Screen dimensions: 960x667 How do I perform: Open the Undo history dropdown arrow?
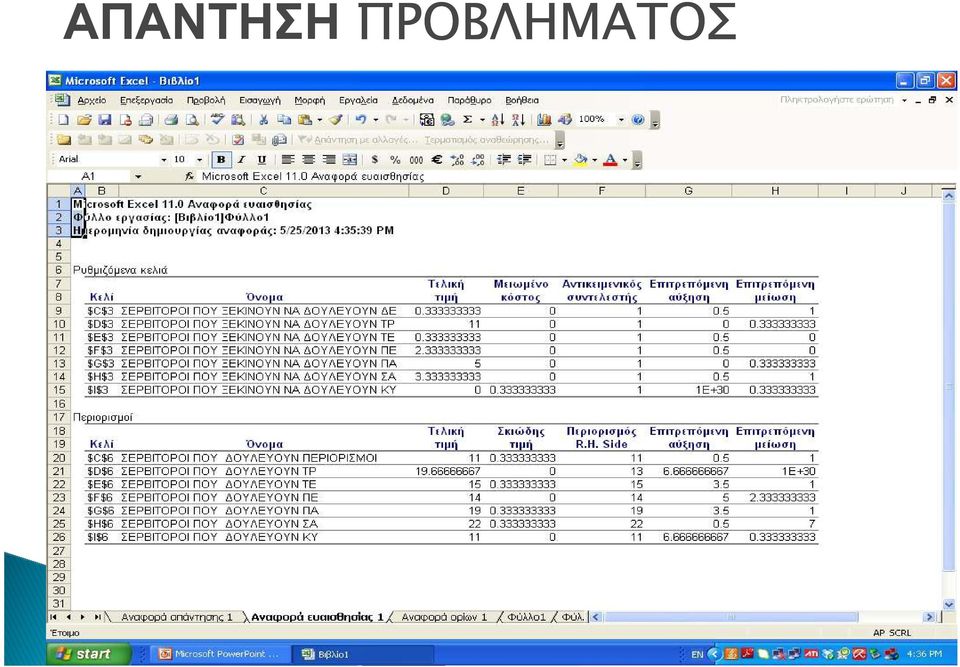click(375, 119)
